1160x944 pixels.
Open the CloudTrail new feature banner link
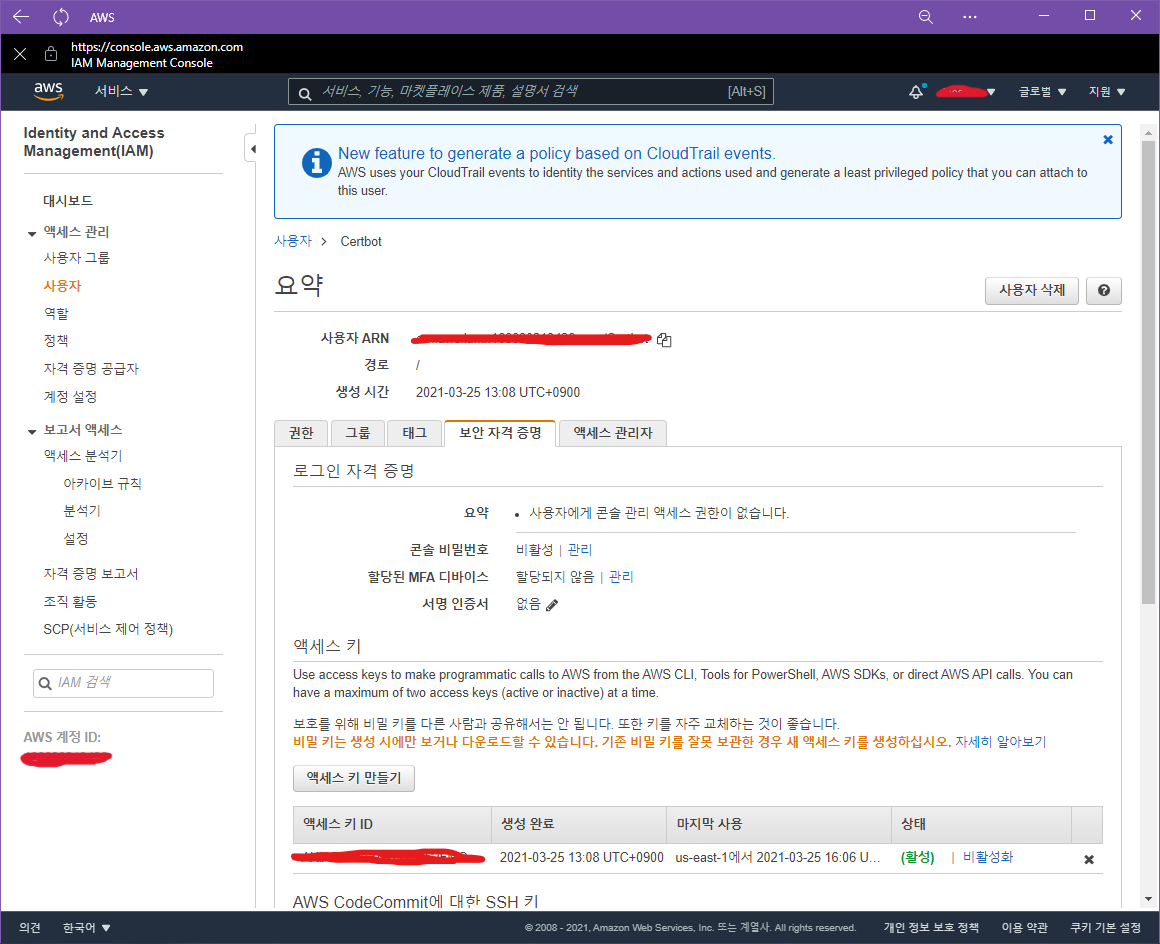(x=556, y=153)
